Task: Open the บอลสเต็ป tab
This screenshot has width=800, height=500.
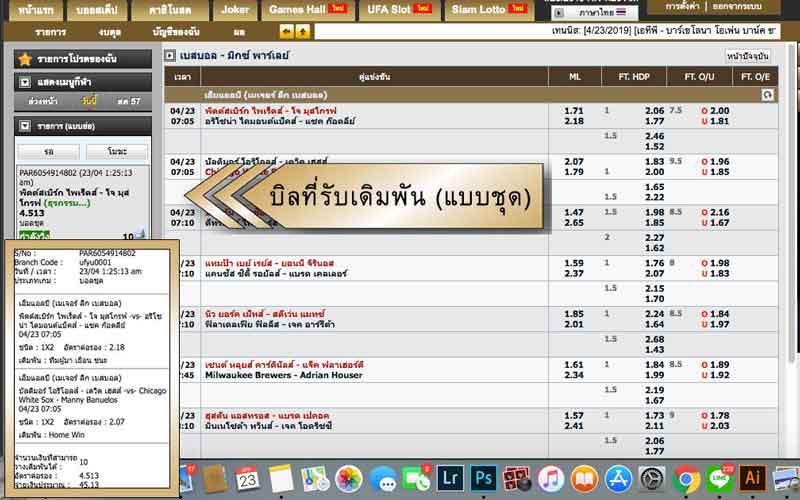Action: (x=97, y=10)
